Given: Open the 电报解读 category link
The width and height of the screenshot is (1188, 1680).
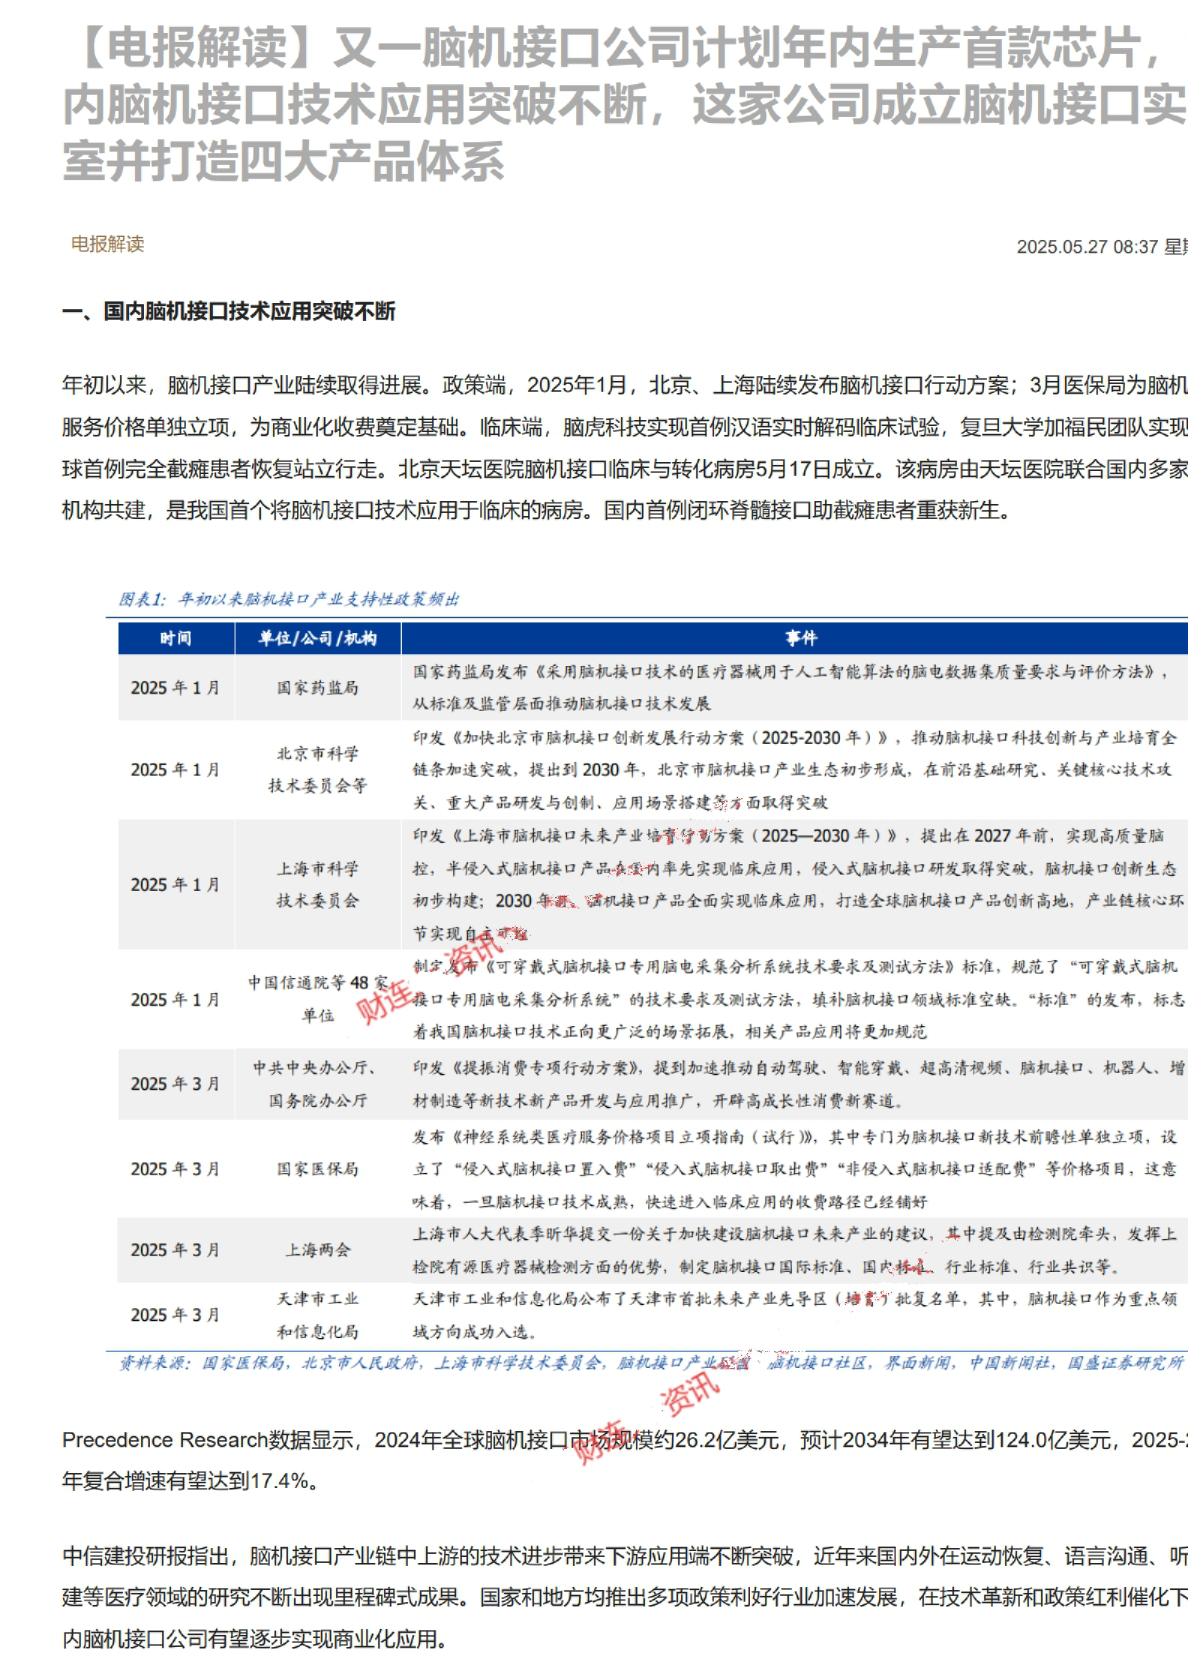Looking at the screenshot, I should [x=107, y=244].
